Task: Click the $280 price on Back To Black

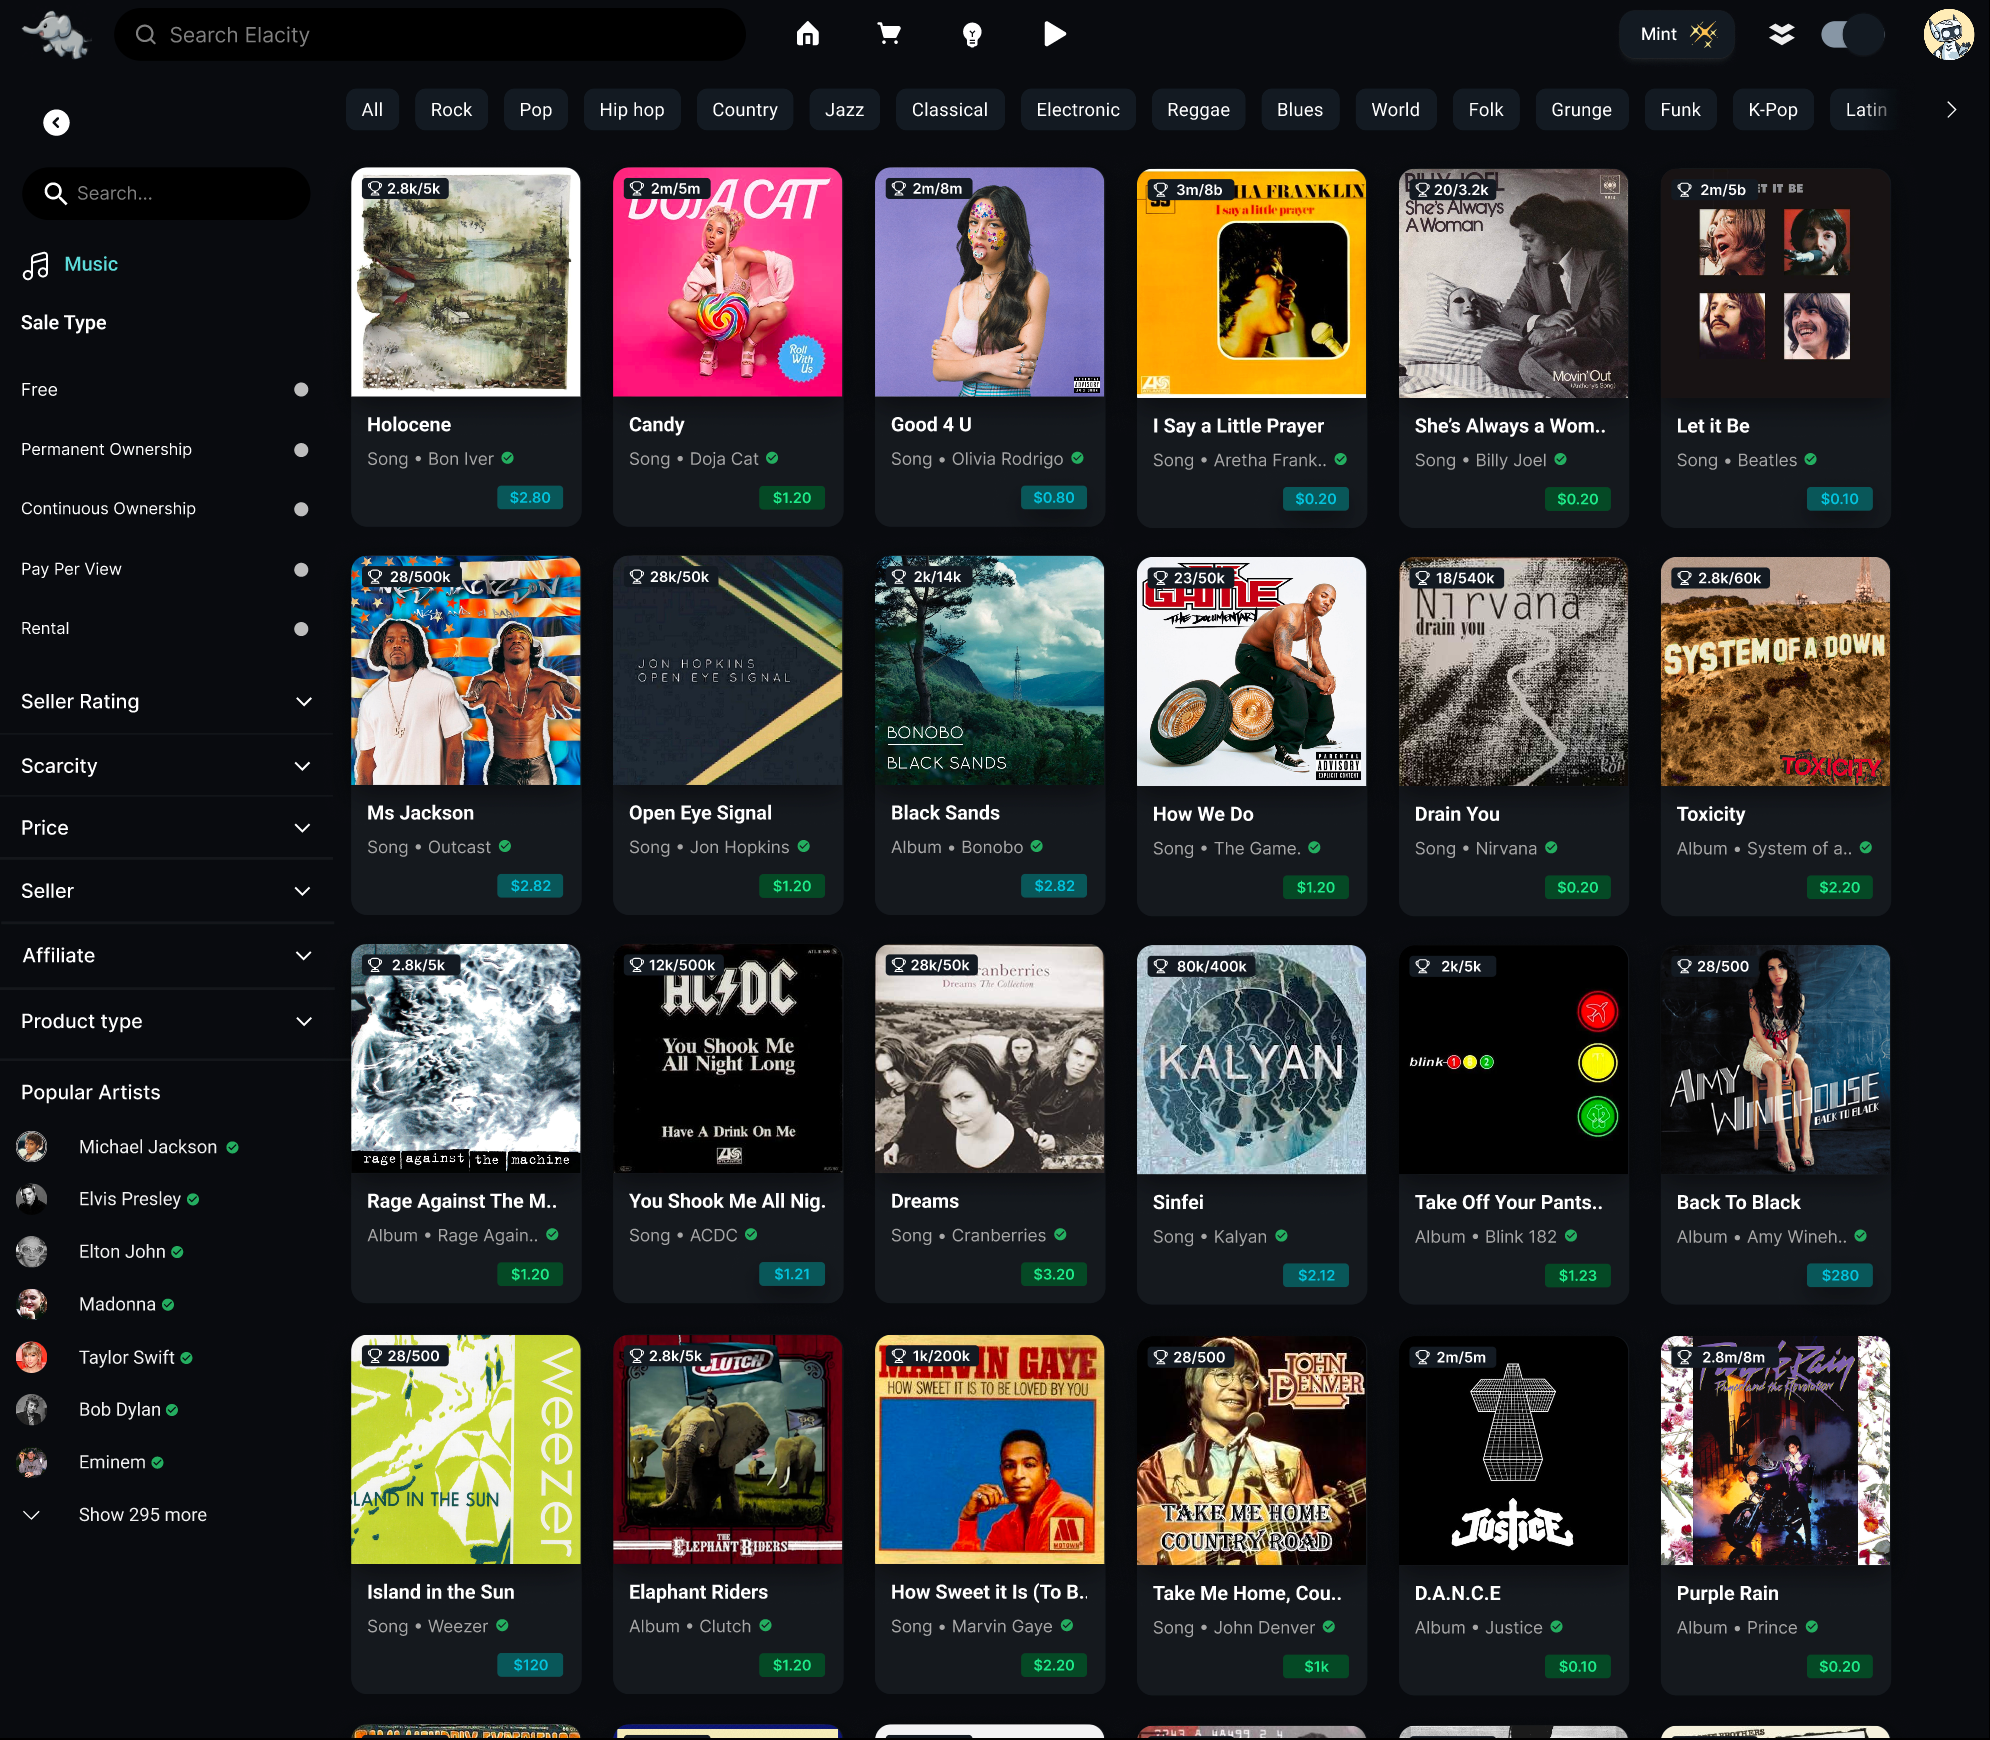Action: pos(1840,1275)
